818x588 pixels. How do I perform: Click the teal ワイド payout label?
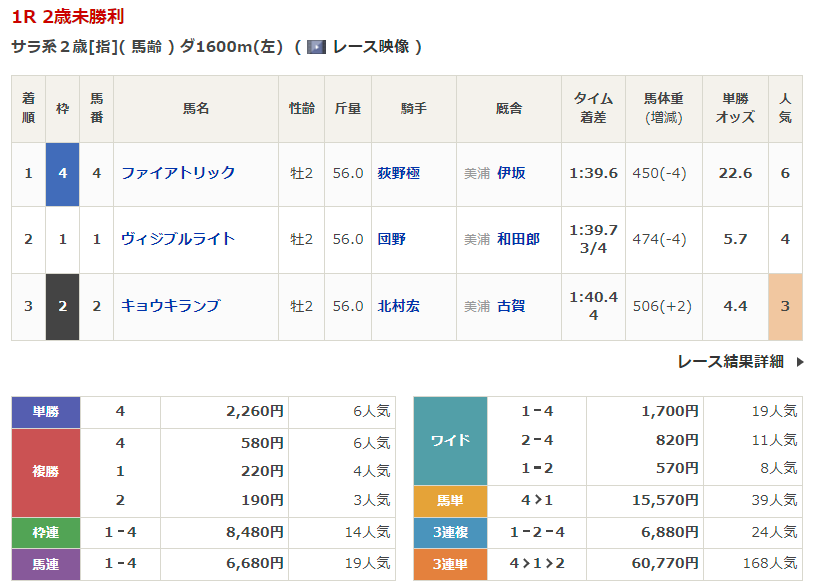click(449, 440)
